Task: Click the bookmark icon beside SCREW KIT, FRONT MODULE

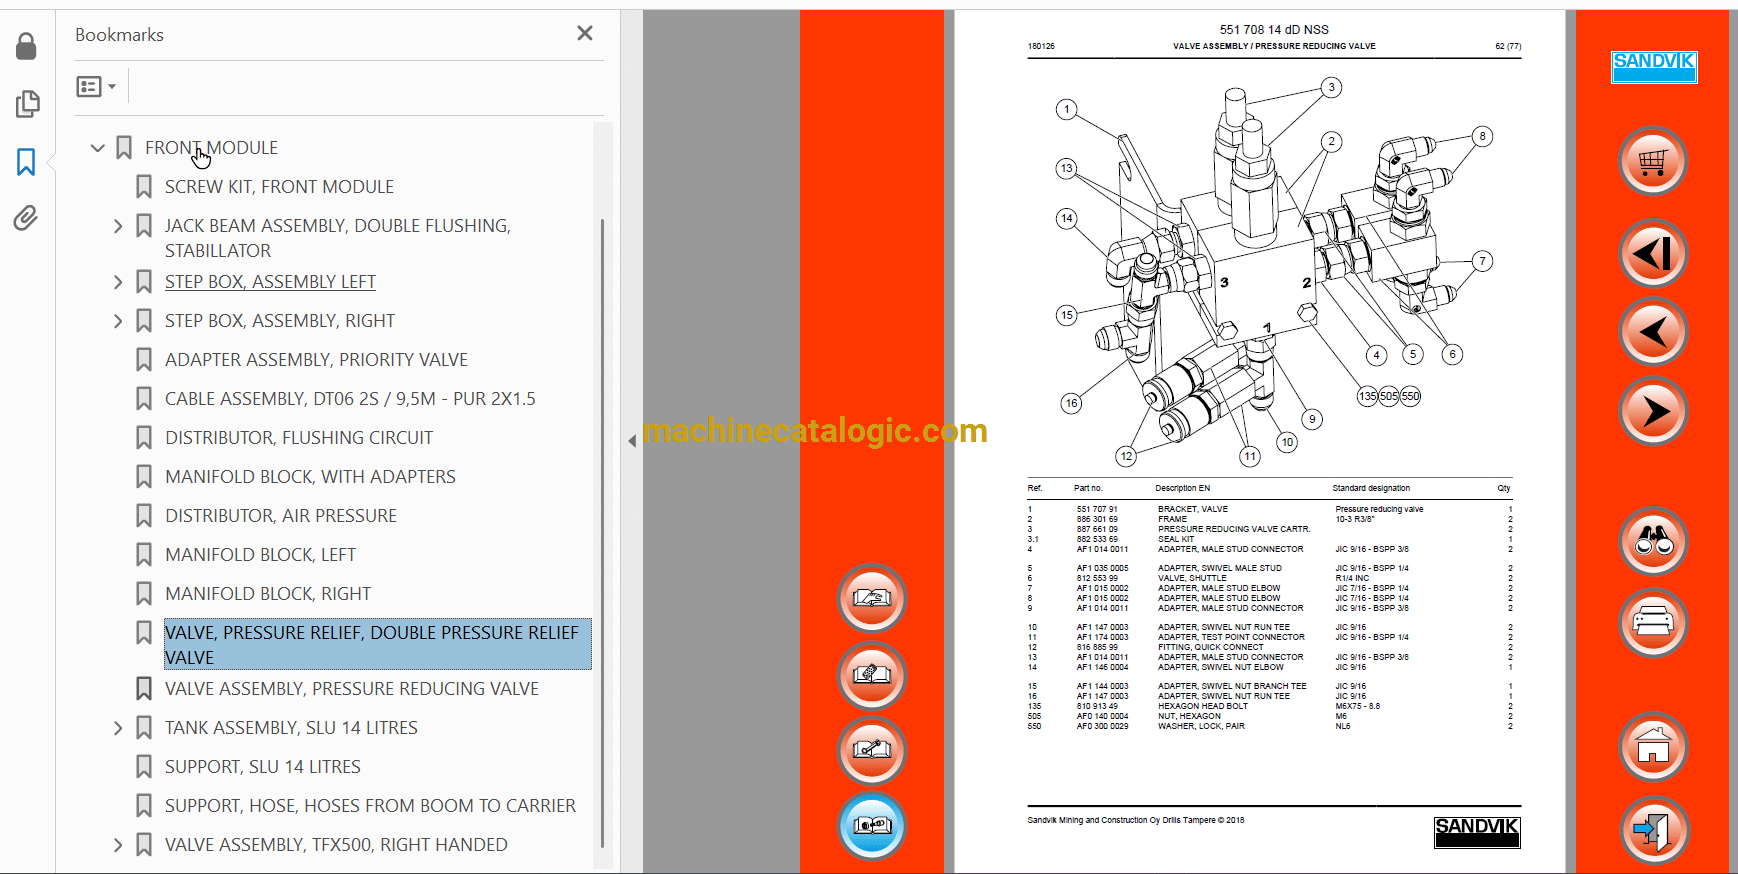Action: point(144,187)
